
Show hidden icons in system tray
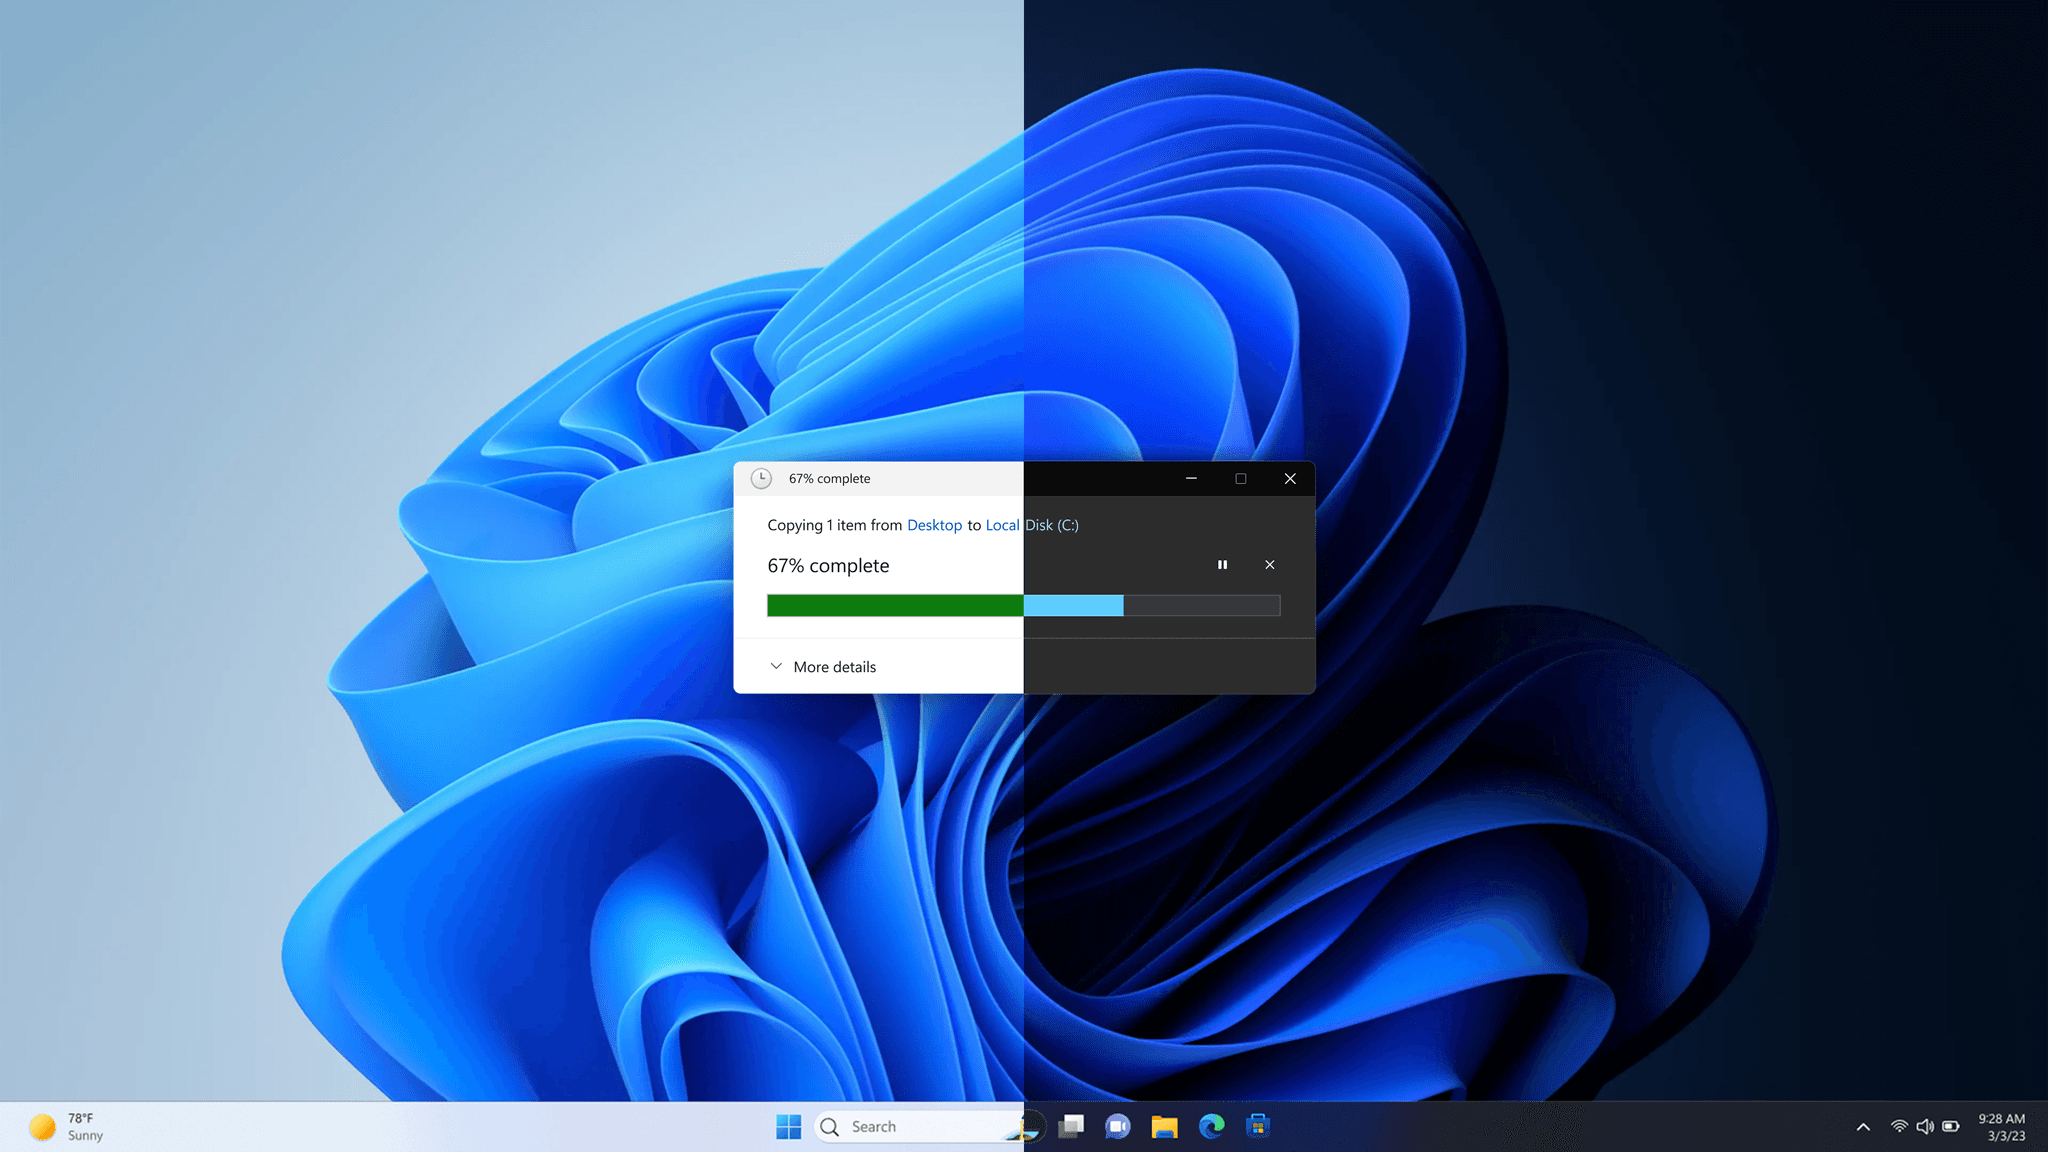coord(1863,1127)
